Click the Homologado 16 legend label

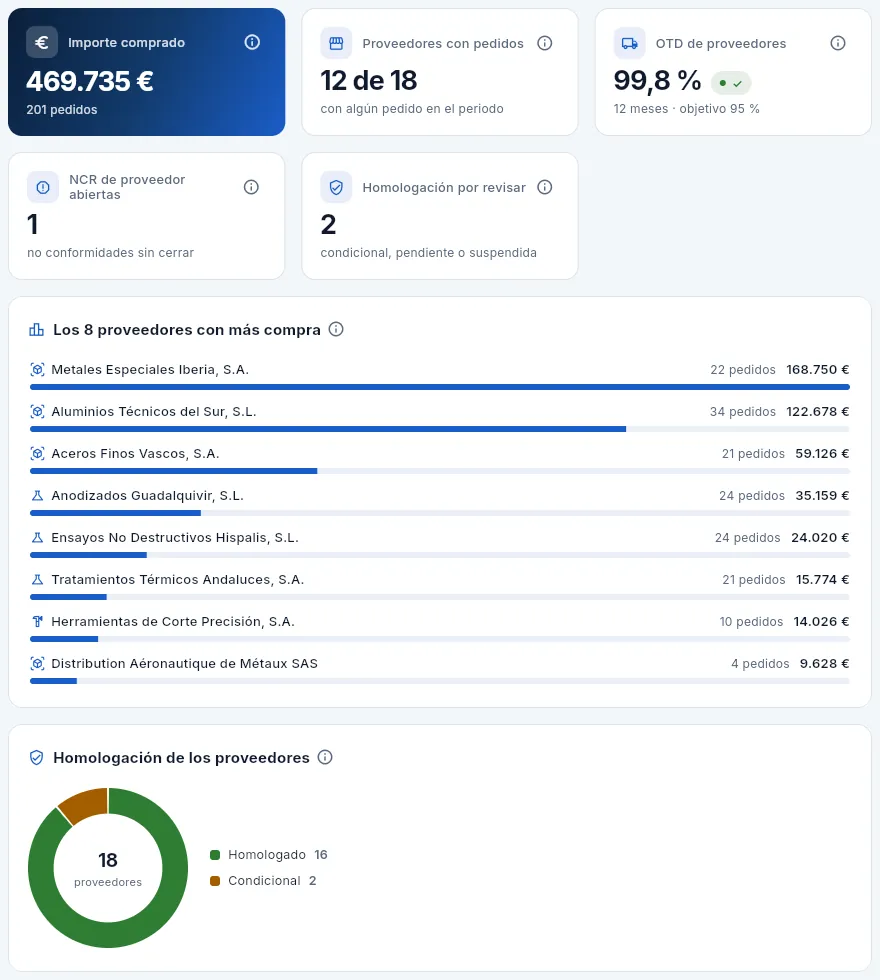(278, 854)
